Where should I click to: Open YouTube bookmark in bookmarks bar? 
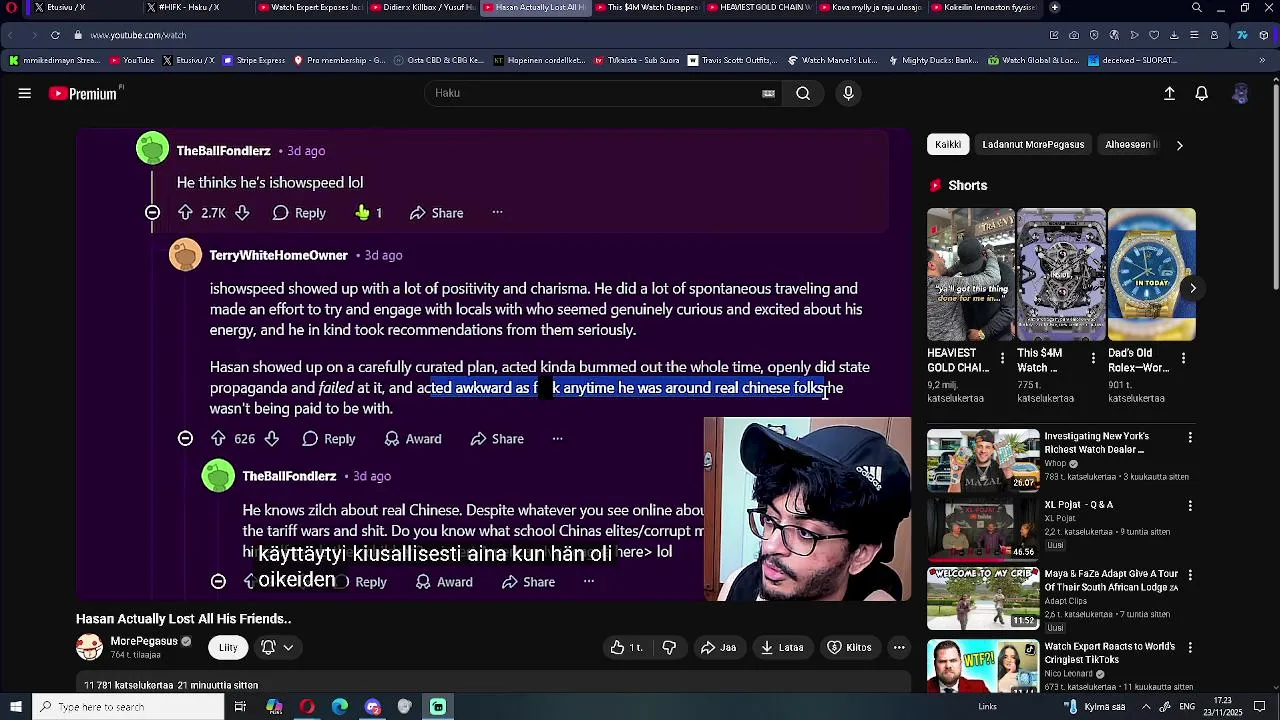(131, 60)
